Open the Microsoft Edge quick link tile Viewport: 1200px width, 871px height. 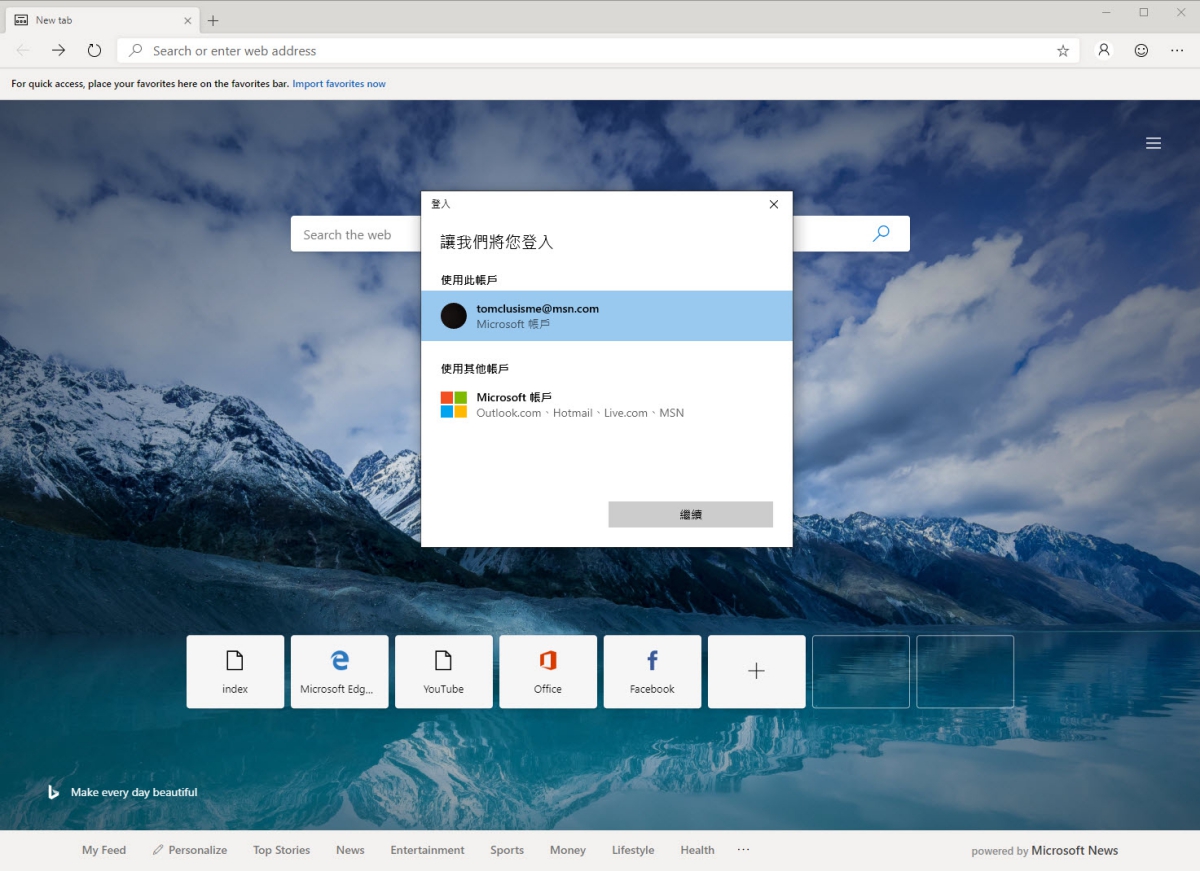point(340,672)
